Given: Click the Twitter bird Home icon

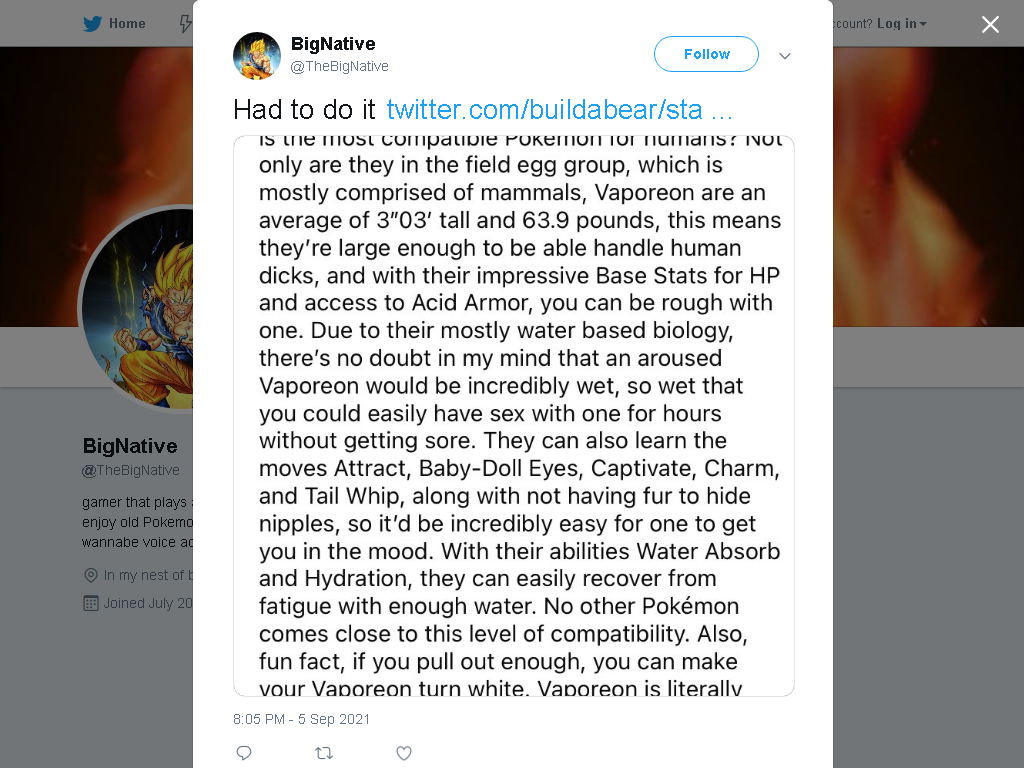Looking at the screenshot, I should click(92, 24).
